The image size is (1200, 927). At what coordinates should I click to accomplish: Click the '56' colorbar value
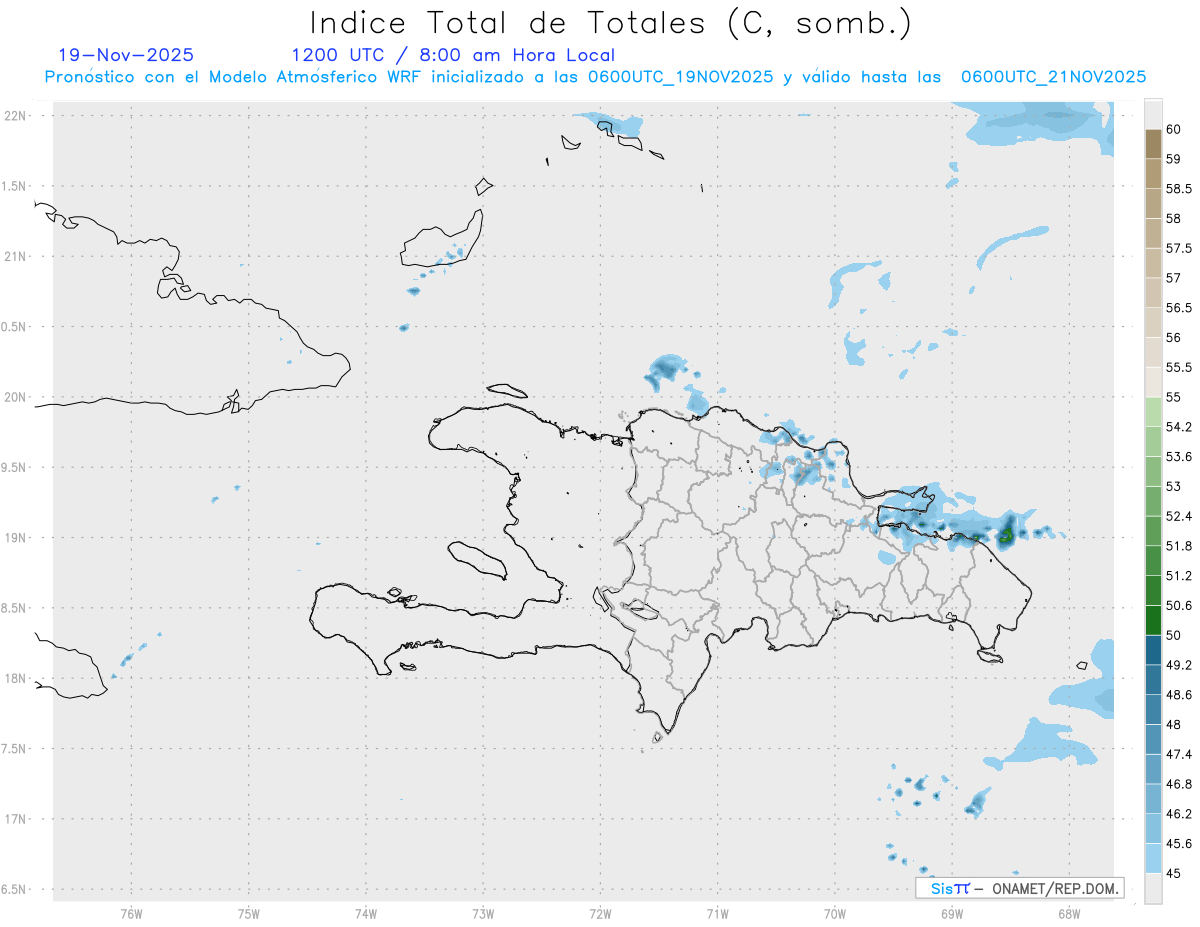coord(1174,337)
